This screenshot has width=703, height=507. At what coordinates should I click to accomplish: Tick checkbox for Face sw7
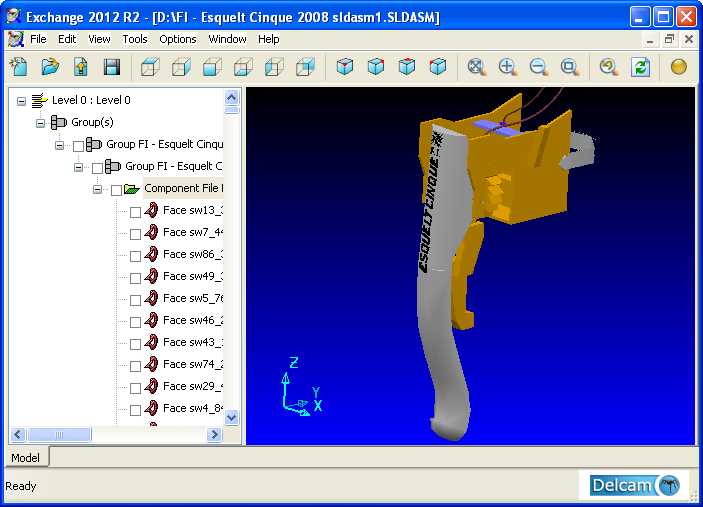click(x=135, y=234)
